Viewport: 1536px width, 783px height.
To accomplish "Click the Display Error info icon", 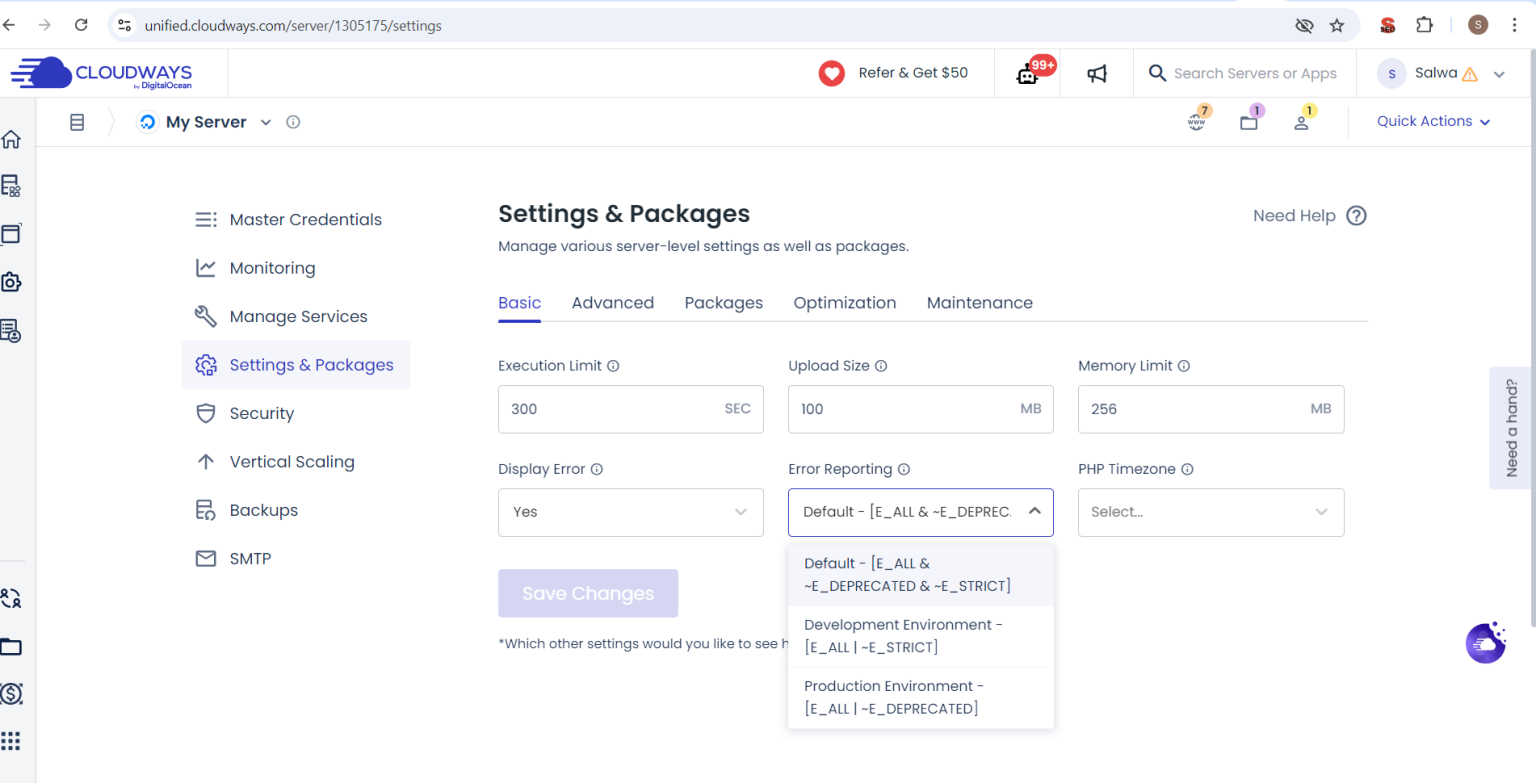I will tap(597, 469).
